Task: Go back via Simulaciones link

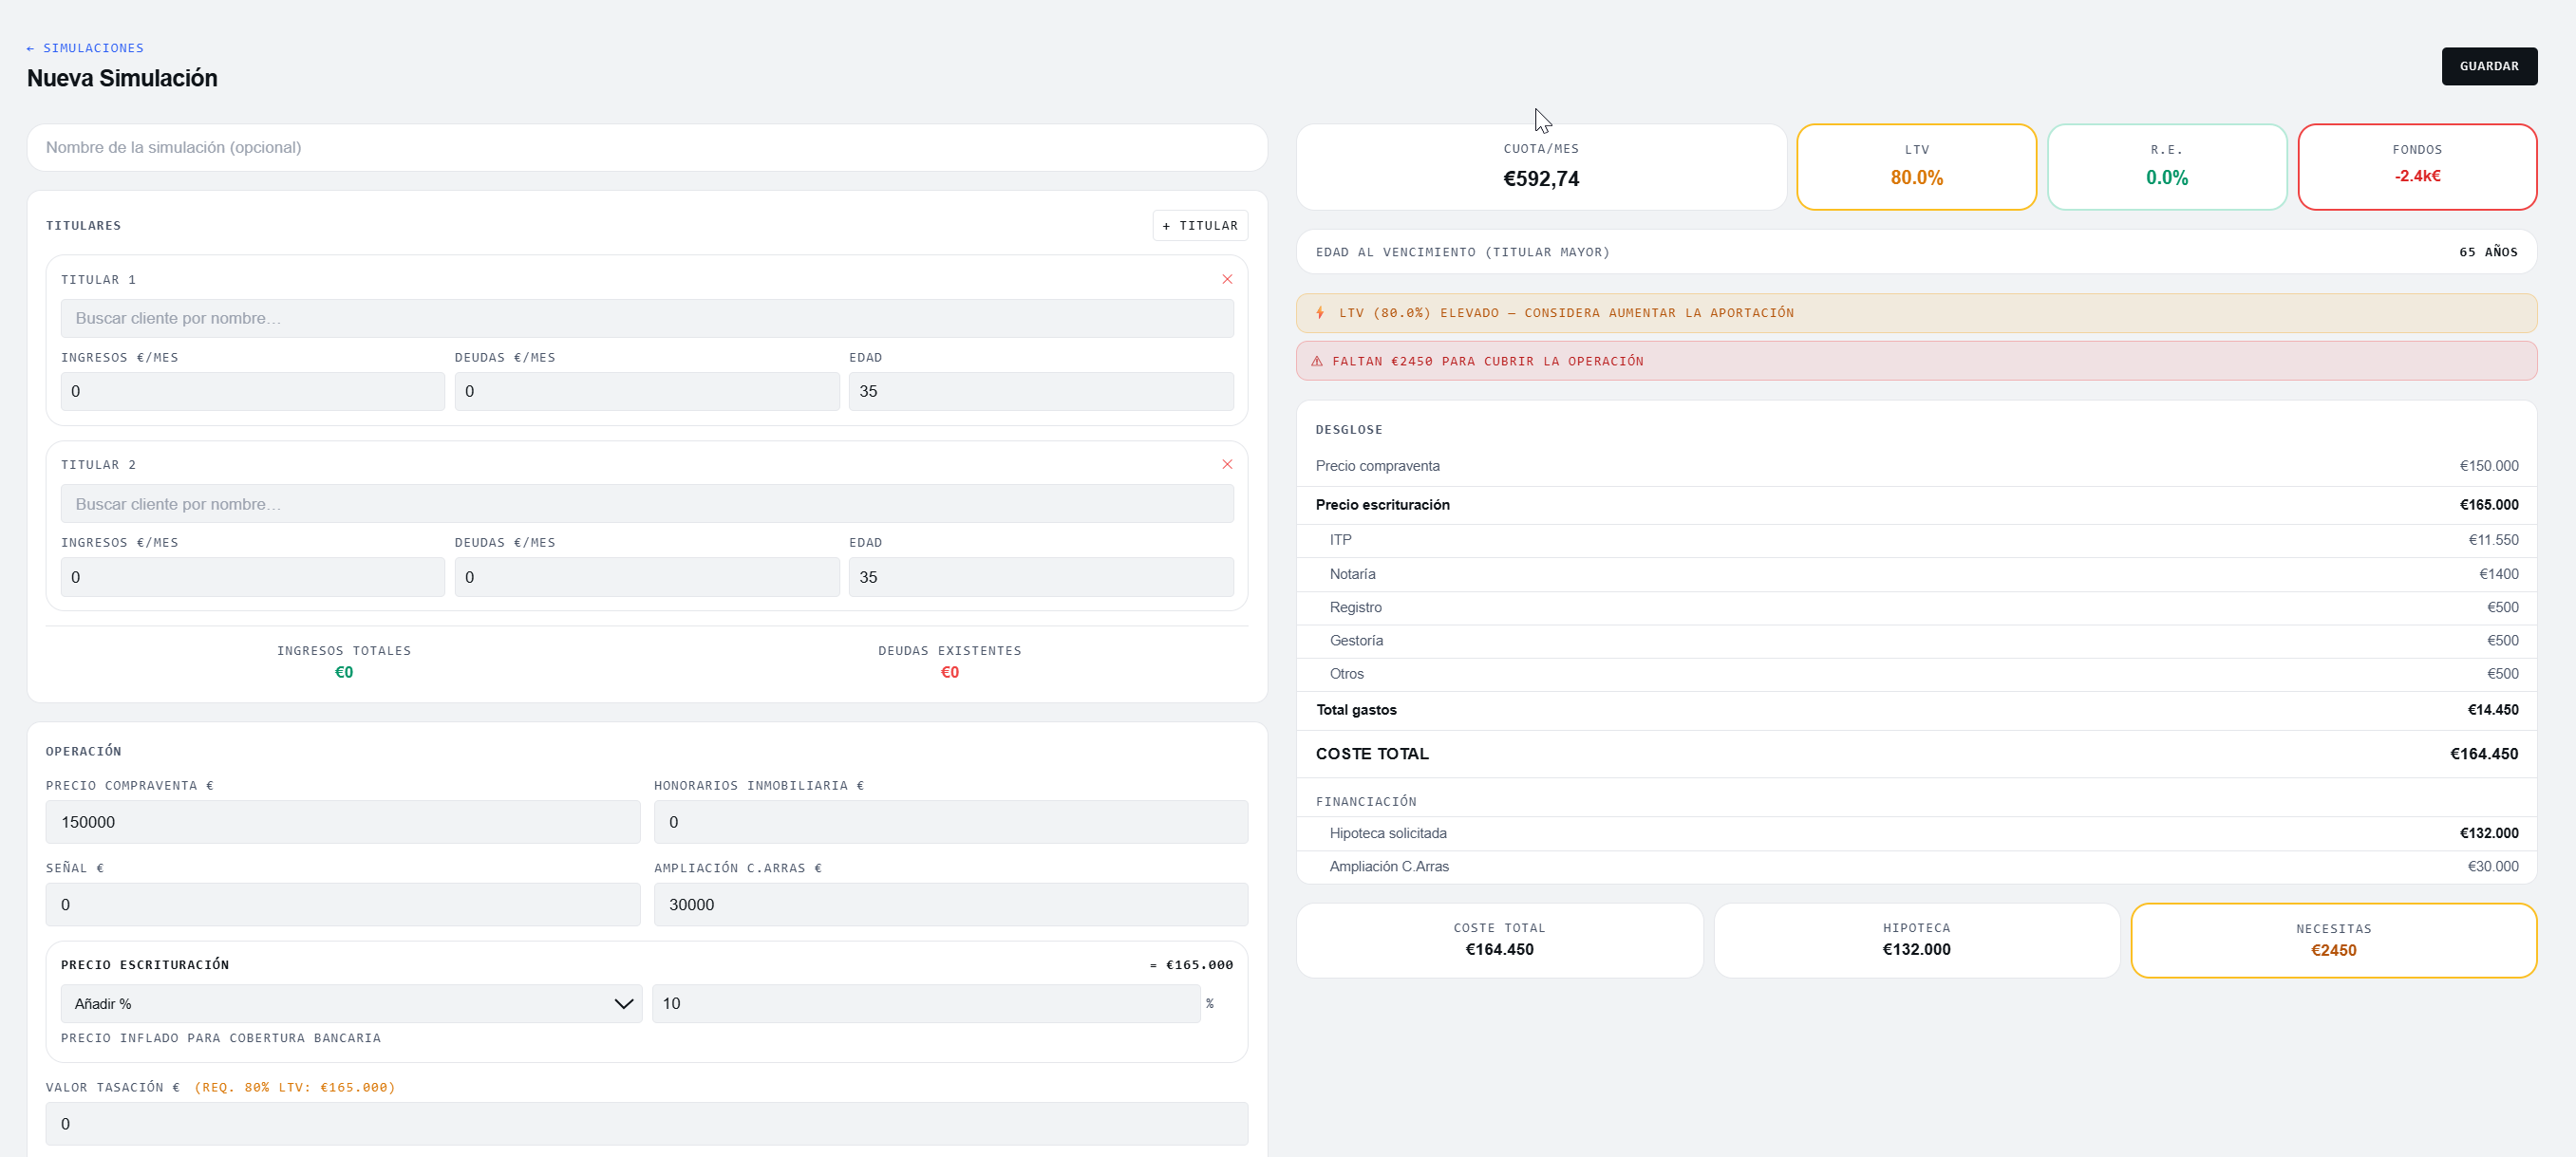Action: pyautogui.click(x=85, y=48)
